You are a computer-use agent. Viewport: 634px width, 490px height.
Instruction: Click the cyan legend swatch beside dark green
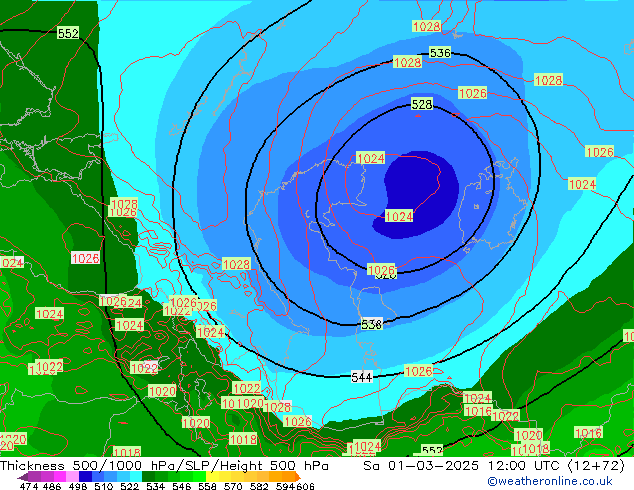click(136, 477)
